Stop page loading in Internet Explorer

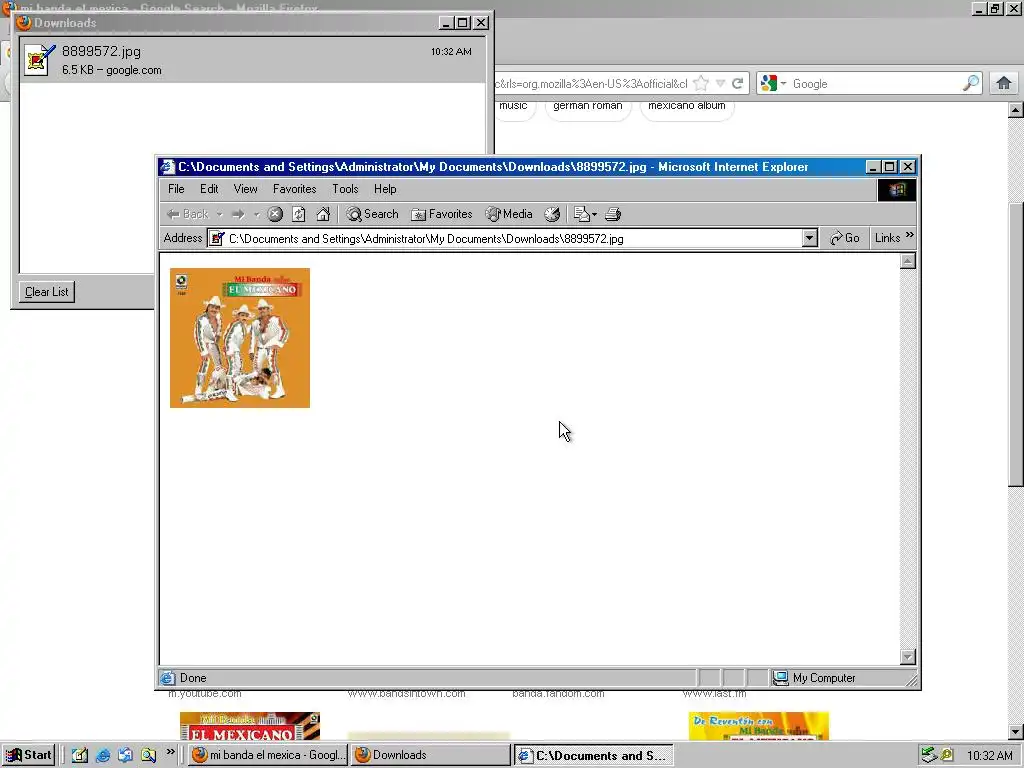click(x=276, y=214)
